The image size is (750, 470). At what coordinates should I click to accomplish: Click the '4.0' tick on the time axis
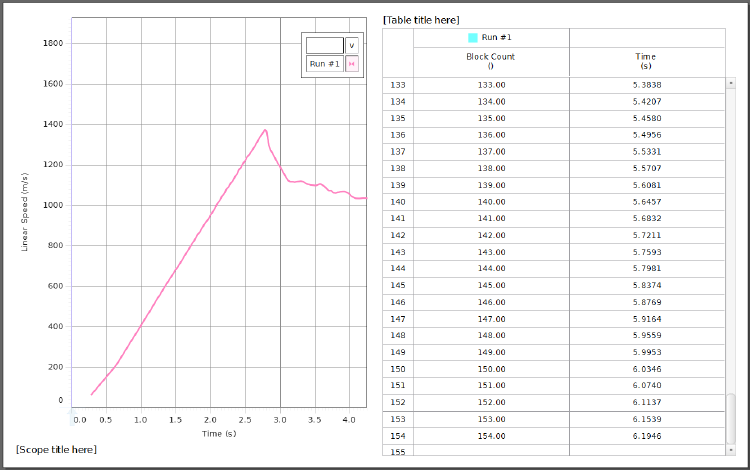(349, 420)
